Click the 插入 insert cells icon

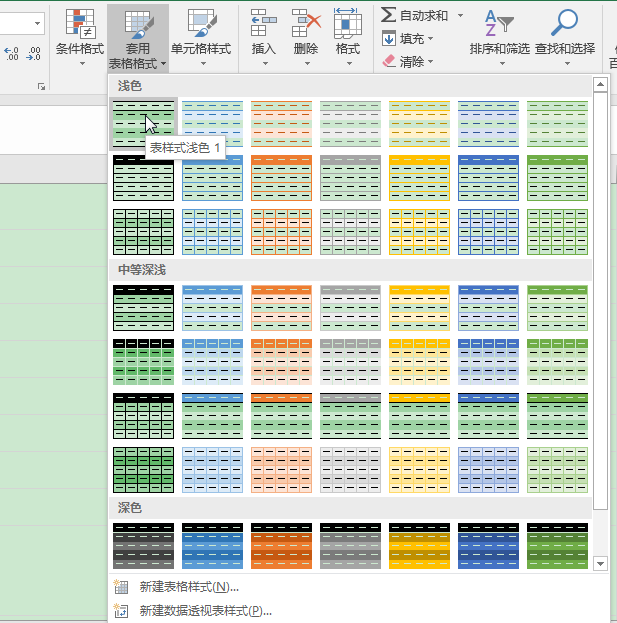[264, 23]
